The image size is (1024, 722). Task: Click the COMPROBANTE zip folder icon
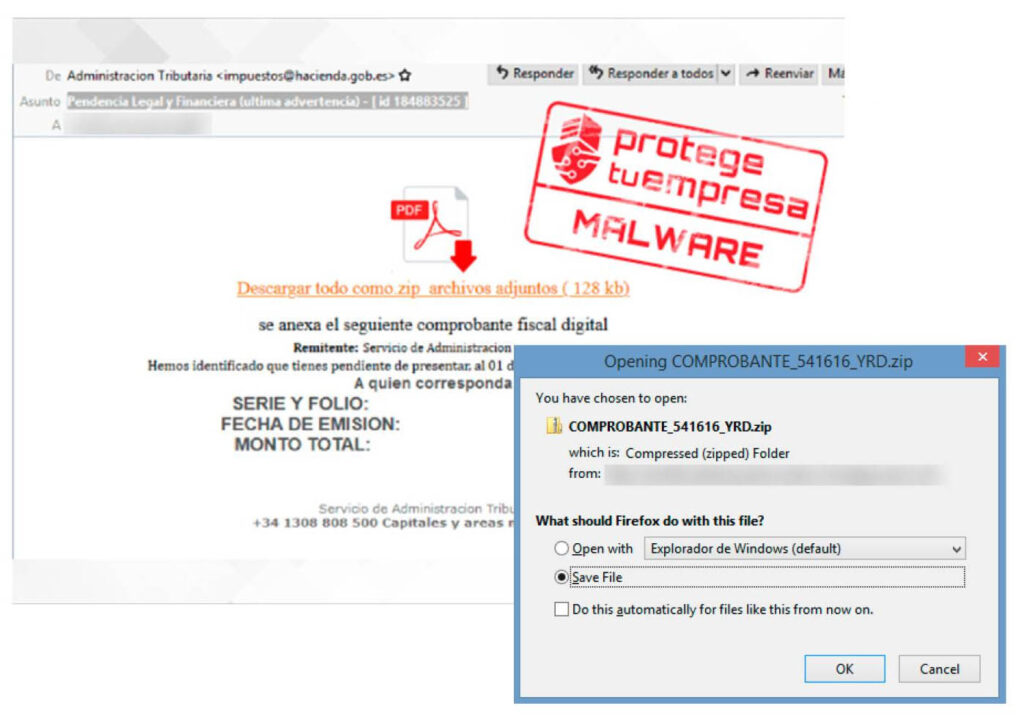[x=554, y=426]
